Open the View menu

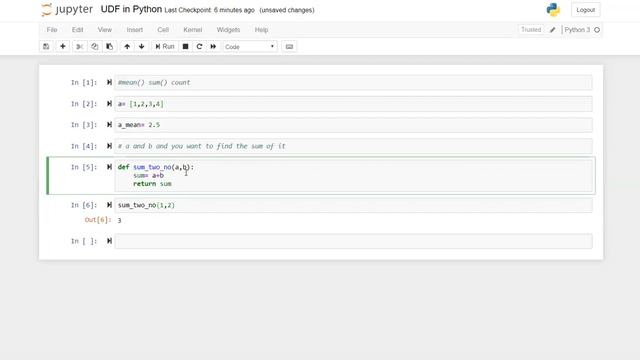(105, 30)
